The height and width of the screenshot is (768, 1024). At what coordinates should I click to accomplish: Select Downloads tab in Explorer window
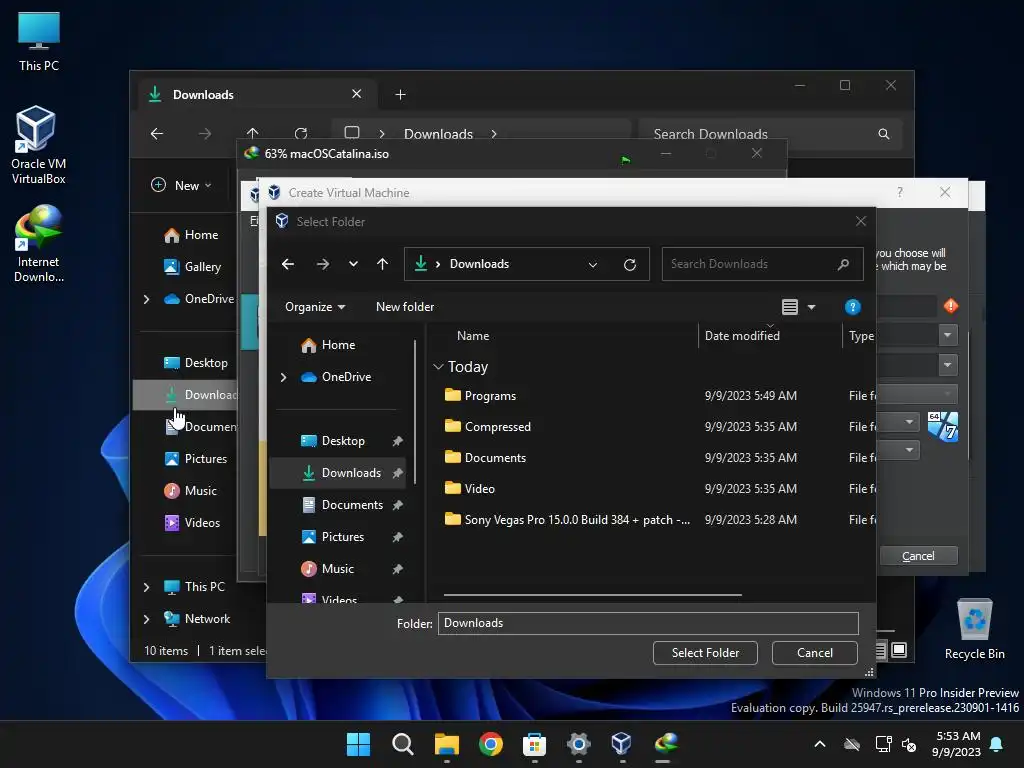(x=257, y=95)
